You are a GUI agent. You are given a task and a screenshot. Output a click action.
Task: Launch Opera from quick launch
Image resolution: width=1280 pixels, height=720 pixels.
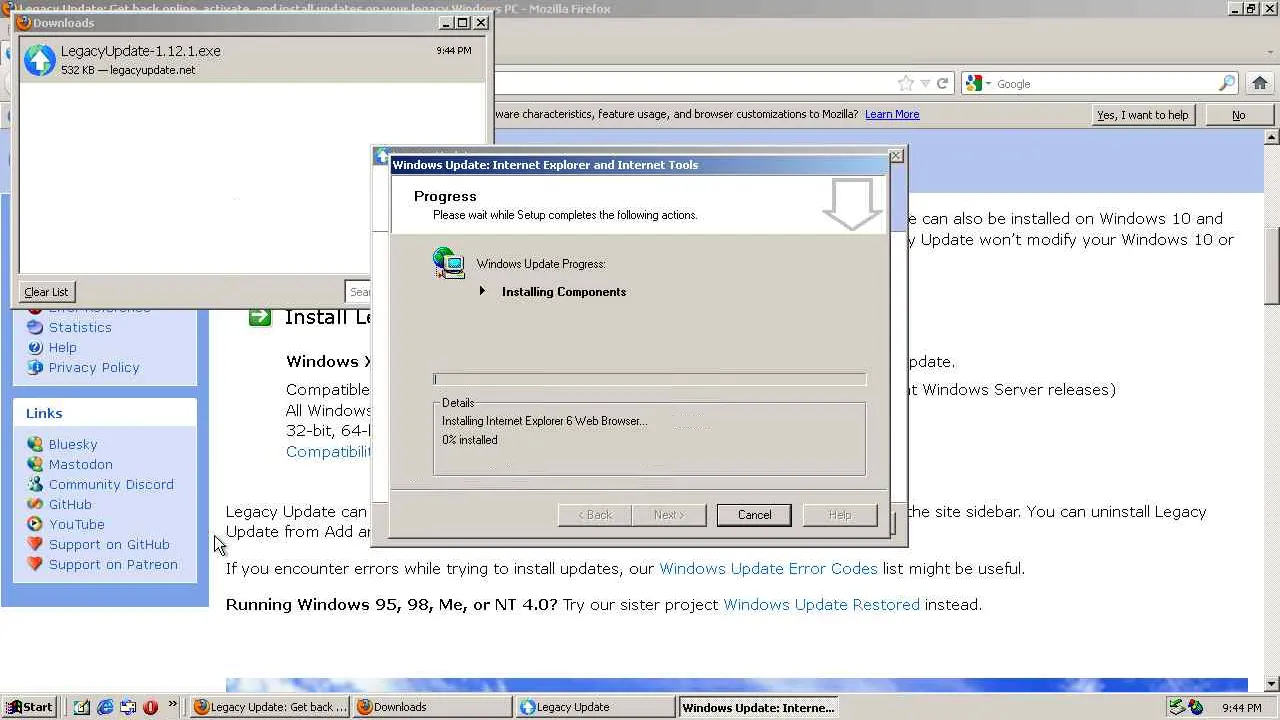click(x=151, y=707)
